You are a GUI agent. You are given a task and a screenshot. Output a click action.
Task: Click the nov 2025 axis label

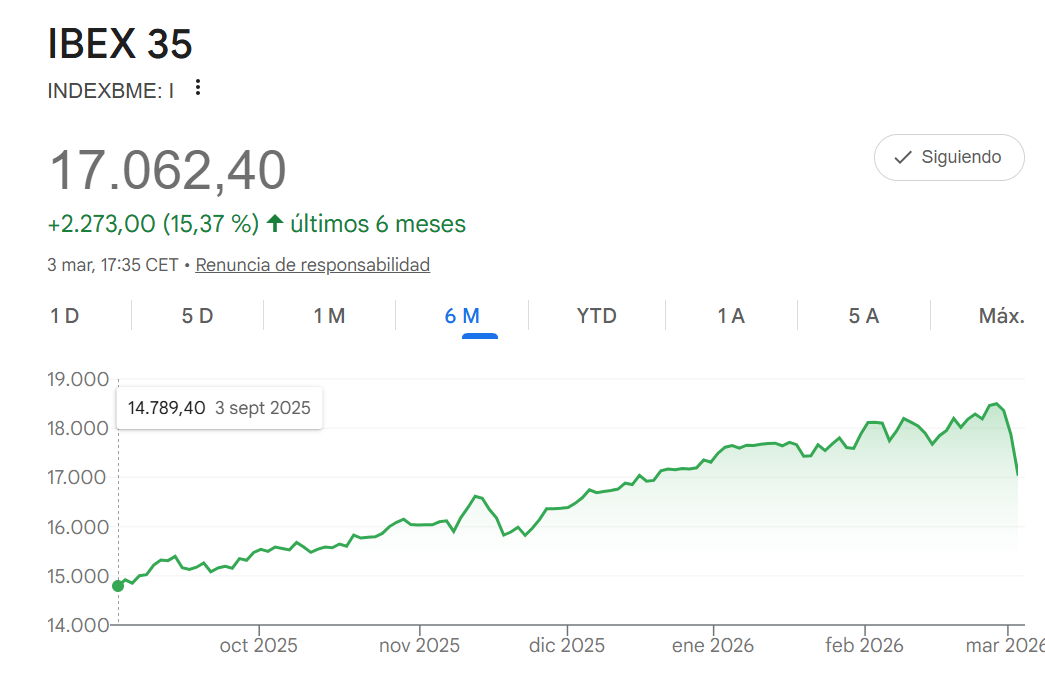(419, 645)
